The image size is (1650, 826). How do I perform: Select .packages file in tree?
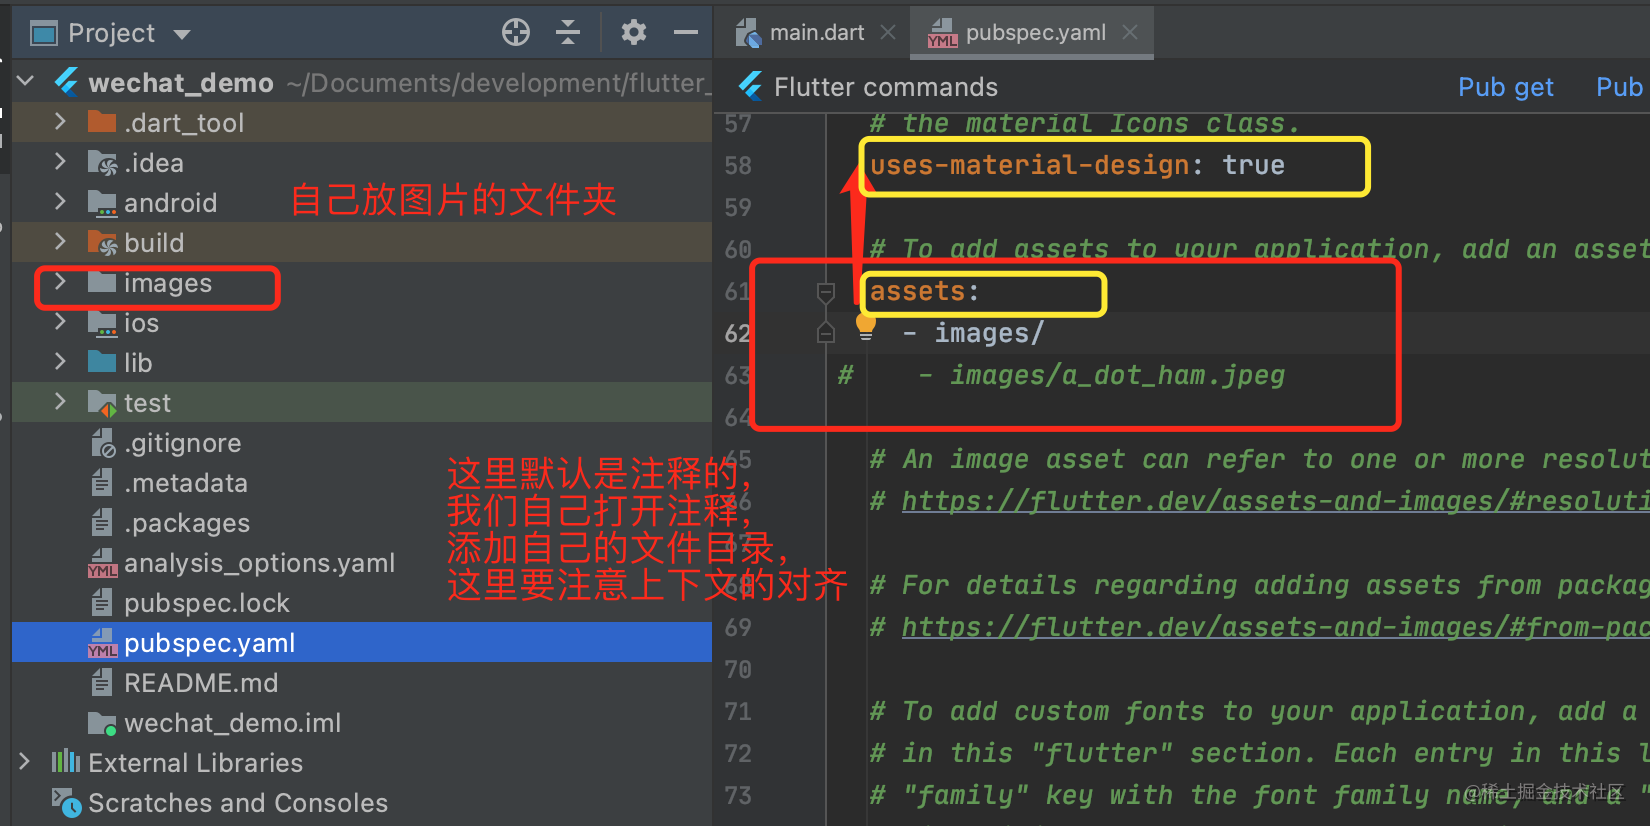pyautogui.click(x=187, y=523)
